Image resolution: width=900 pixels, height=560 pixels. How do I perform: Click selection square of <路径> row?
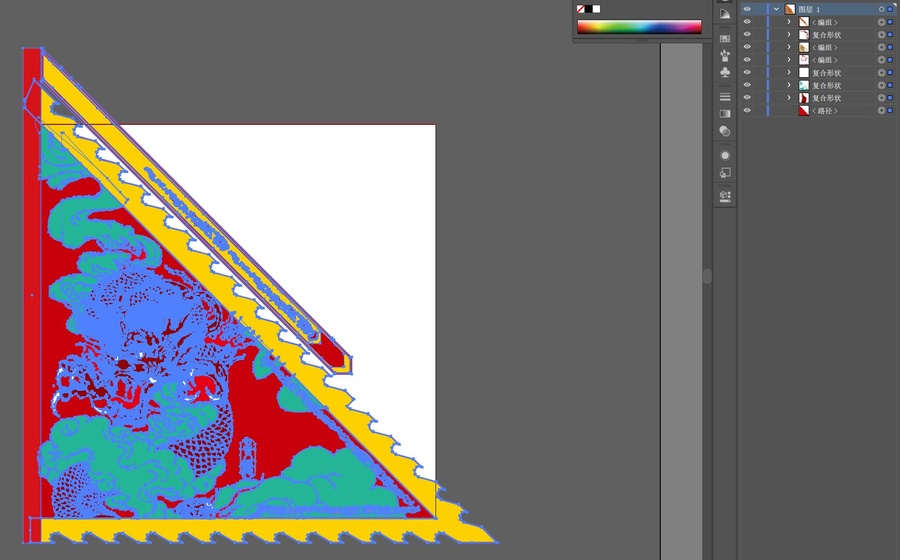click(x=890, y=110)
